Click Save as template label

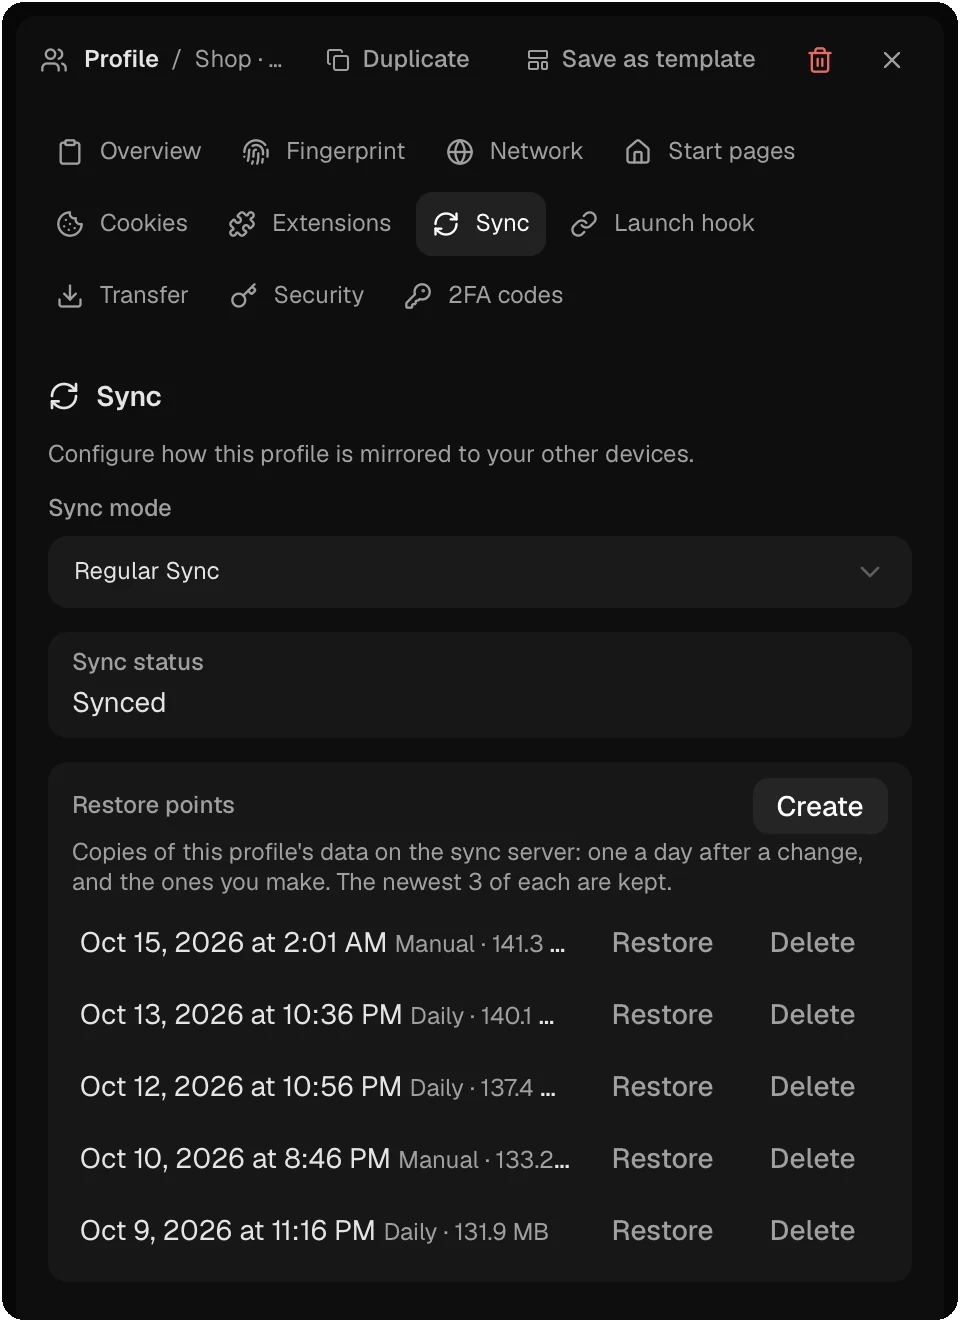[658, 60]
